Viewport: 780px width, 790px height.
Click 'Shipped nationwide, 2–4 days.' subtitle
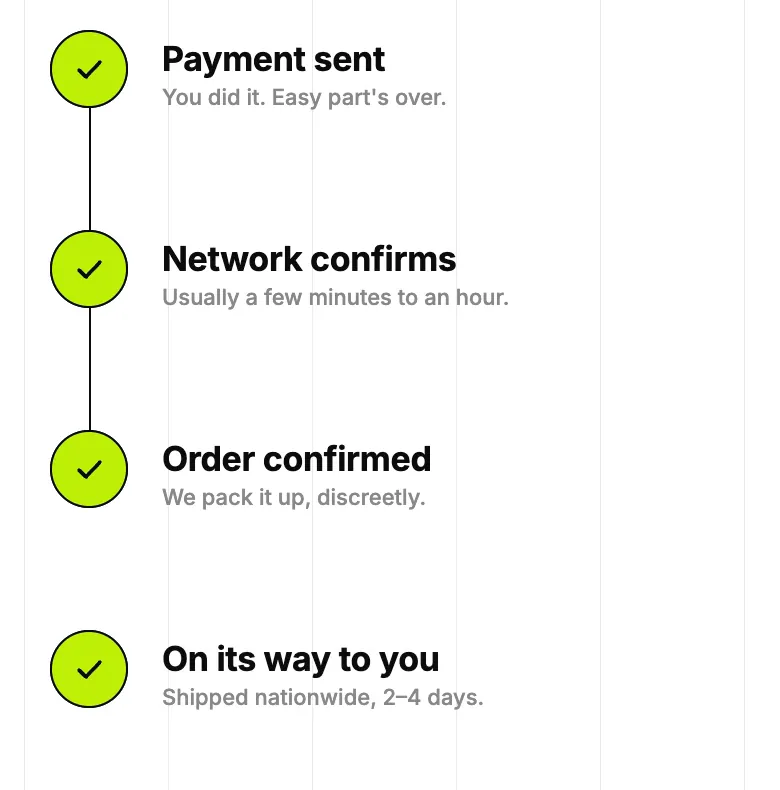322,698
